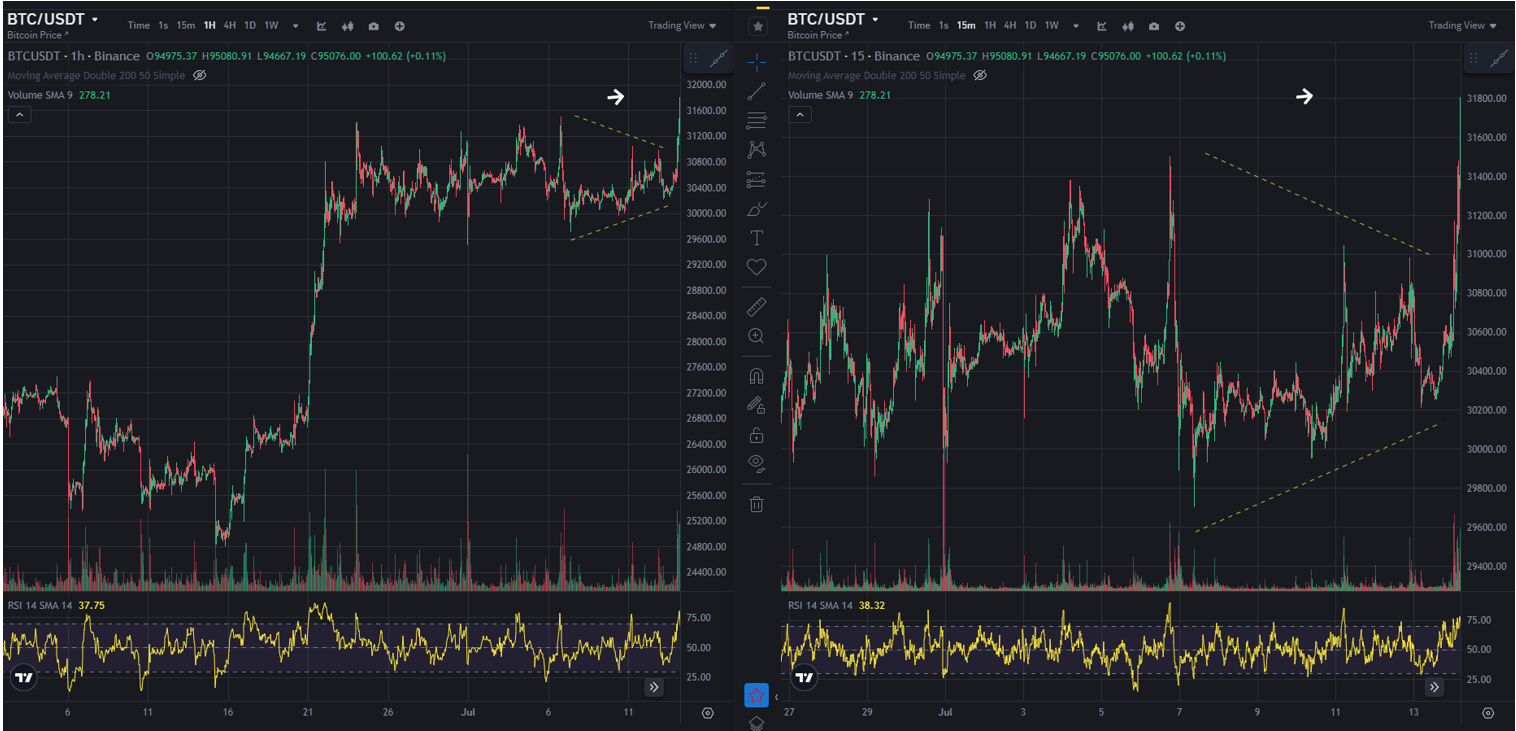Viewport: 1516px width, 731px height.
Task: Collapse the drawing toolbar with the small chevron
Action: coord(776,697)
